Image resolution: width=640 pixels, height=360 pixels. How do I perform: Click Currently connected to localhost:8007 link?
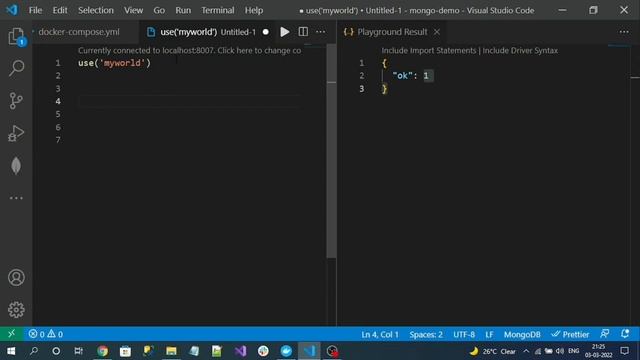point(189,51)
